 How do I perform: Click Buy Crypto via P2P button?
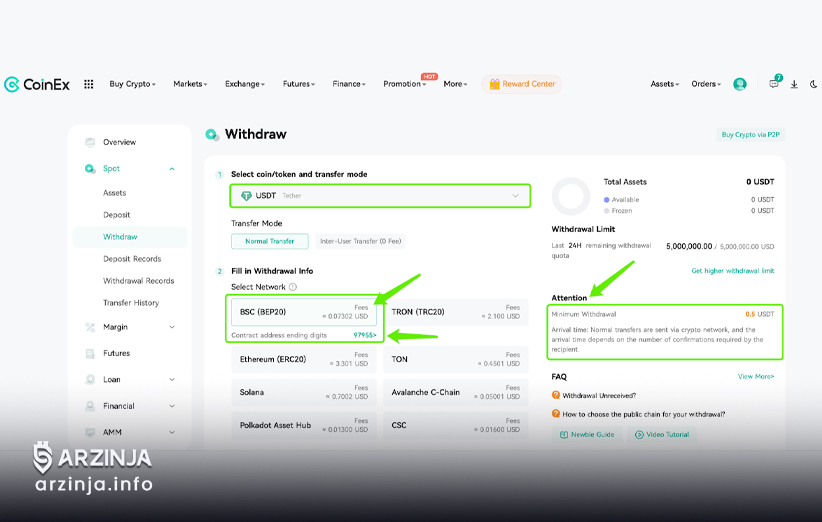[751, 135]
